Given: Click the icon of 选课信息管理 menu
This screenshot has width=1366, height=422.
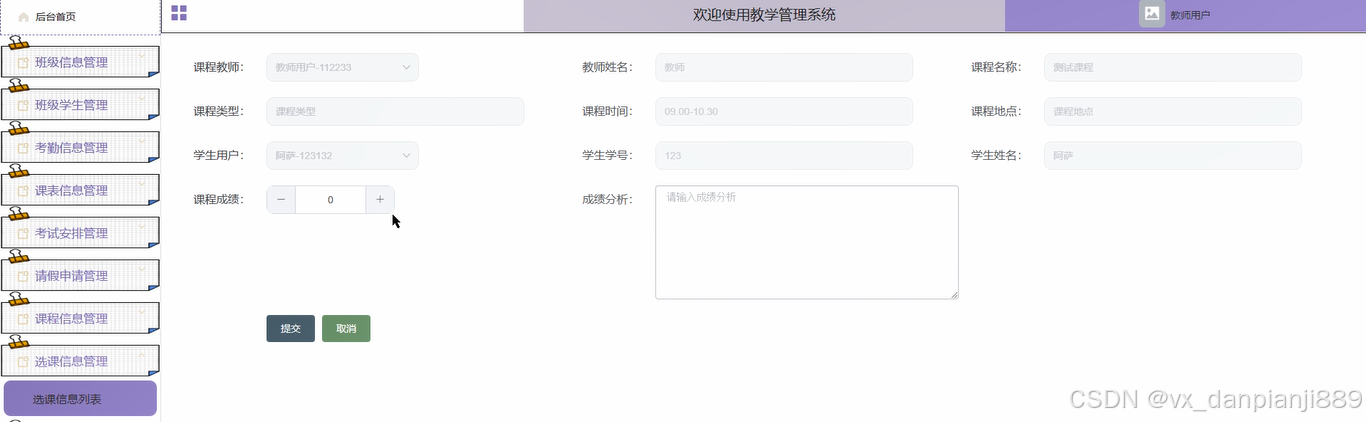Looking at the screenshot, I should click(x=23, y=362).
